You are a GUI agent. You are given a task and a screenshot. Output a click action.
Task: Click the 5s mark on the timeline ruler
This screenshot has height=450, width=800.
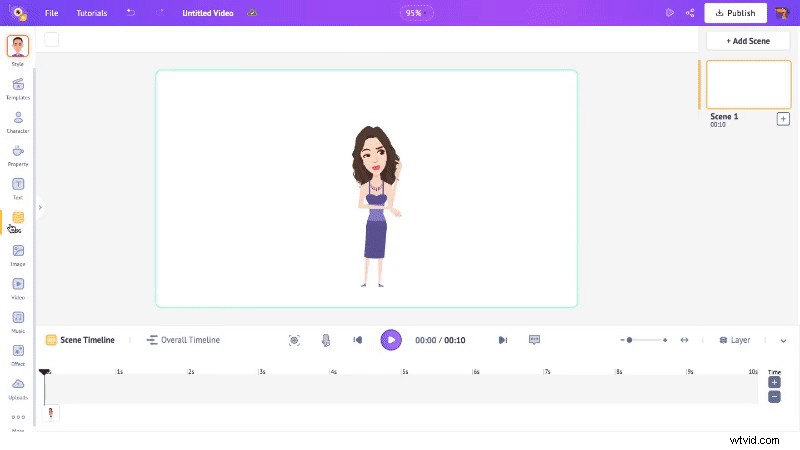pyautogui.click(x=404, y=371)
